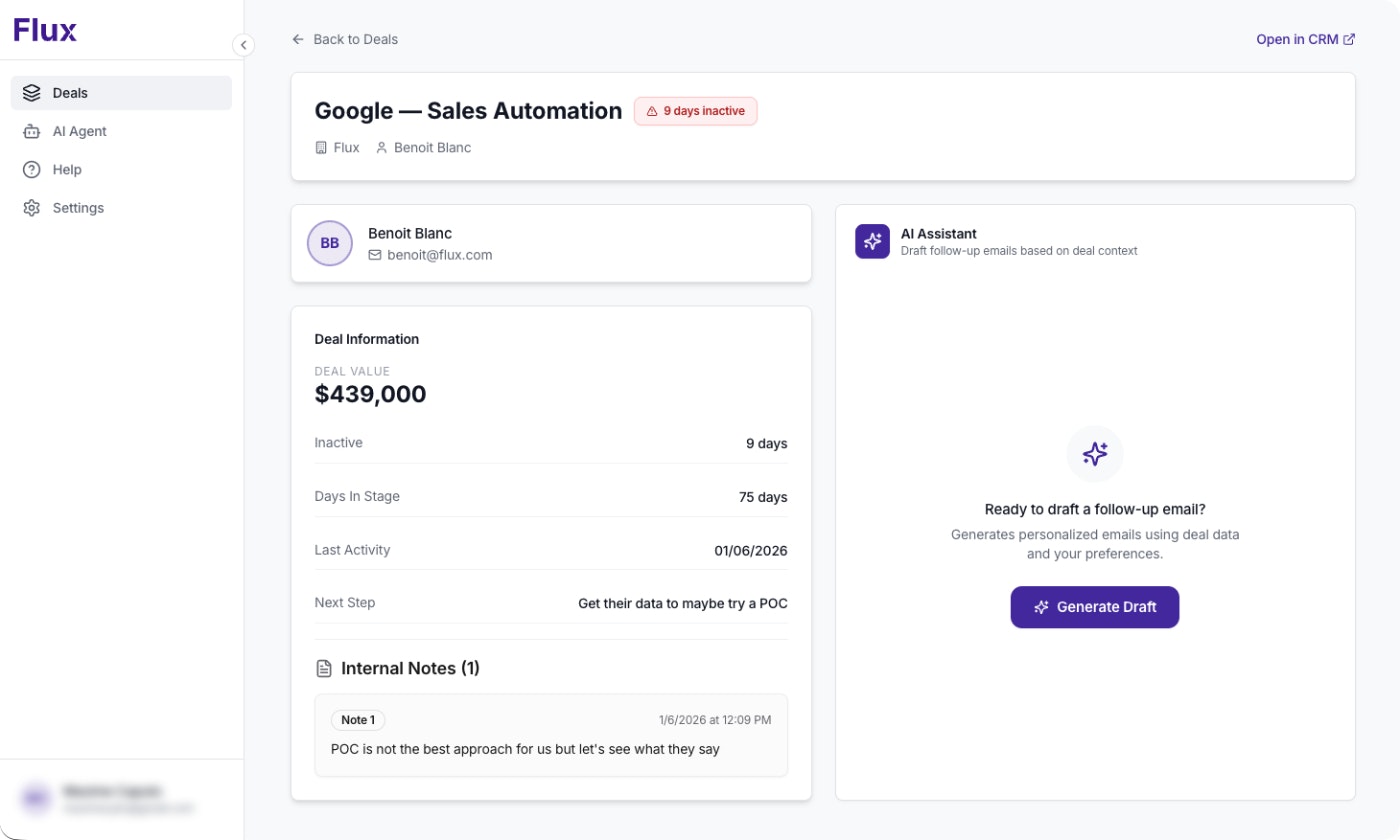Click the note timestamp 1/6/2026 at 12:09 PM
Image resolution: width=1400 pixels, height=840 pixels.
pos(715,720)
